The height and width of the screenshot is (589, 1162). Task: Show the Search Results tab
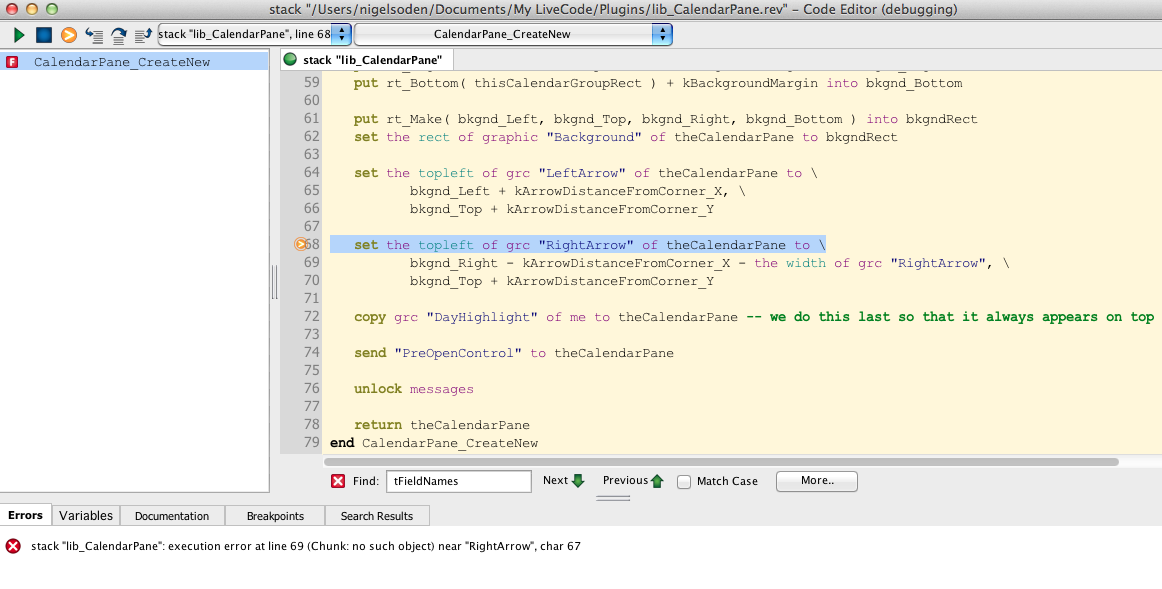[377, 516]
